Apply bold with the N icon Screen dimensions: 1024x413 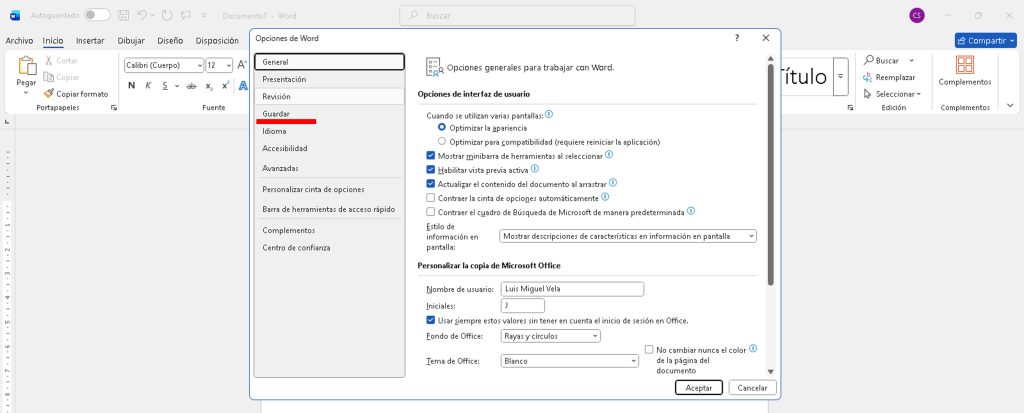tap(131, 85)
